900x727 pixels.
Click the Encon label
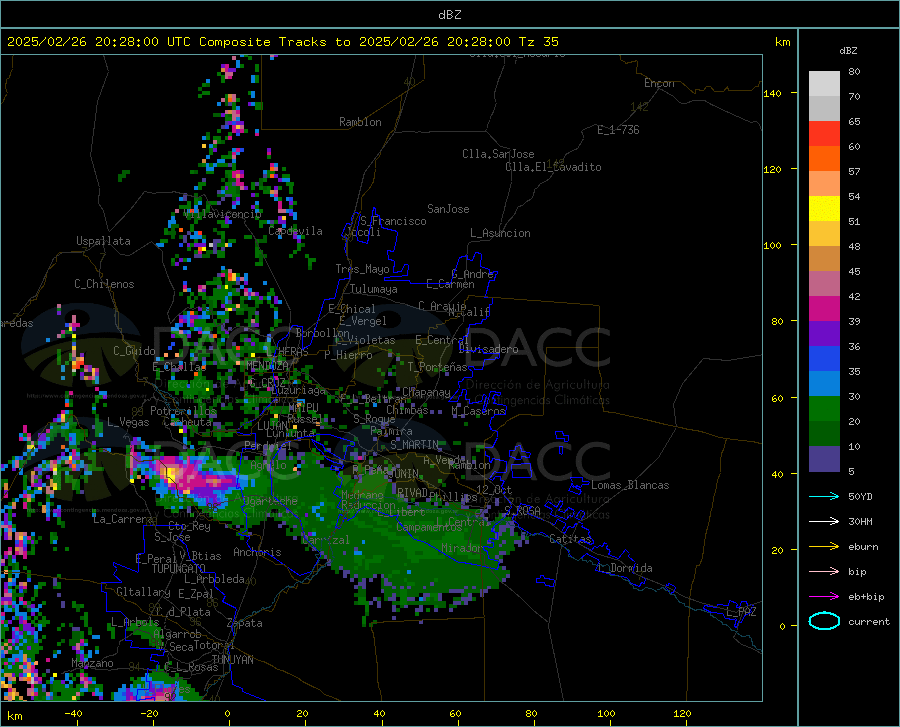pos(659,83)
